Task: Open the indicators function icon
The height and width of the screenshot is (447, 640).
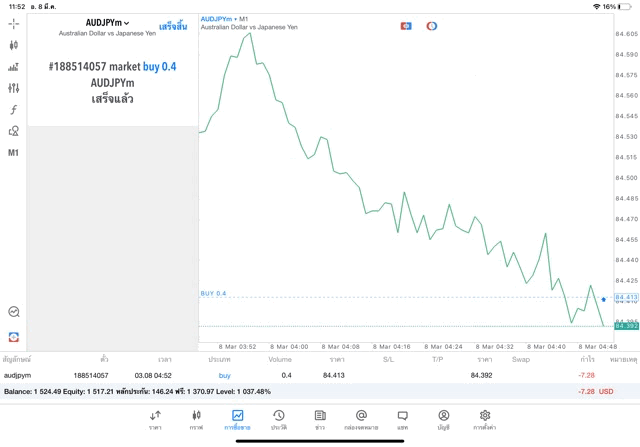Action: (13, 109)
